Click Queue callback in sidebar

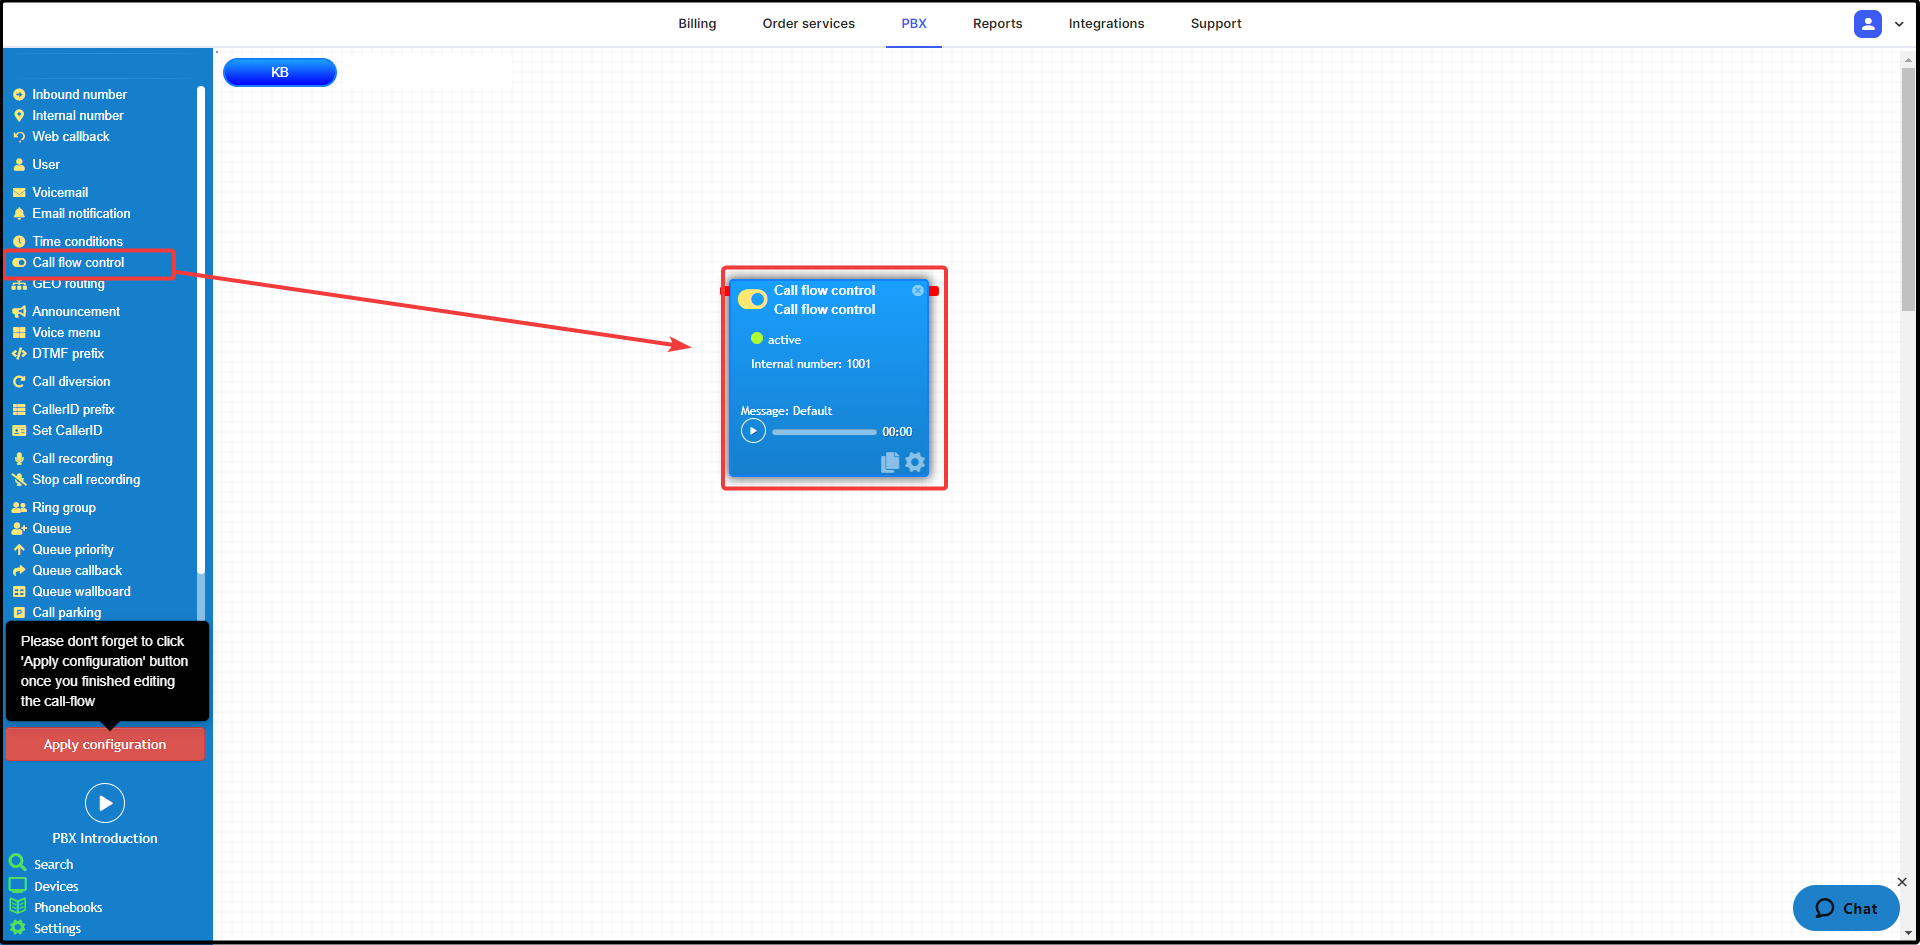77,571
